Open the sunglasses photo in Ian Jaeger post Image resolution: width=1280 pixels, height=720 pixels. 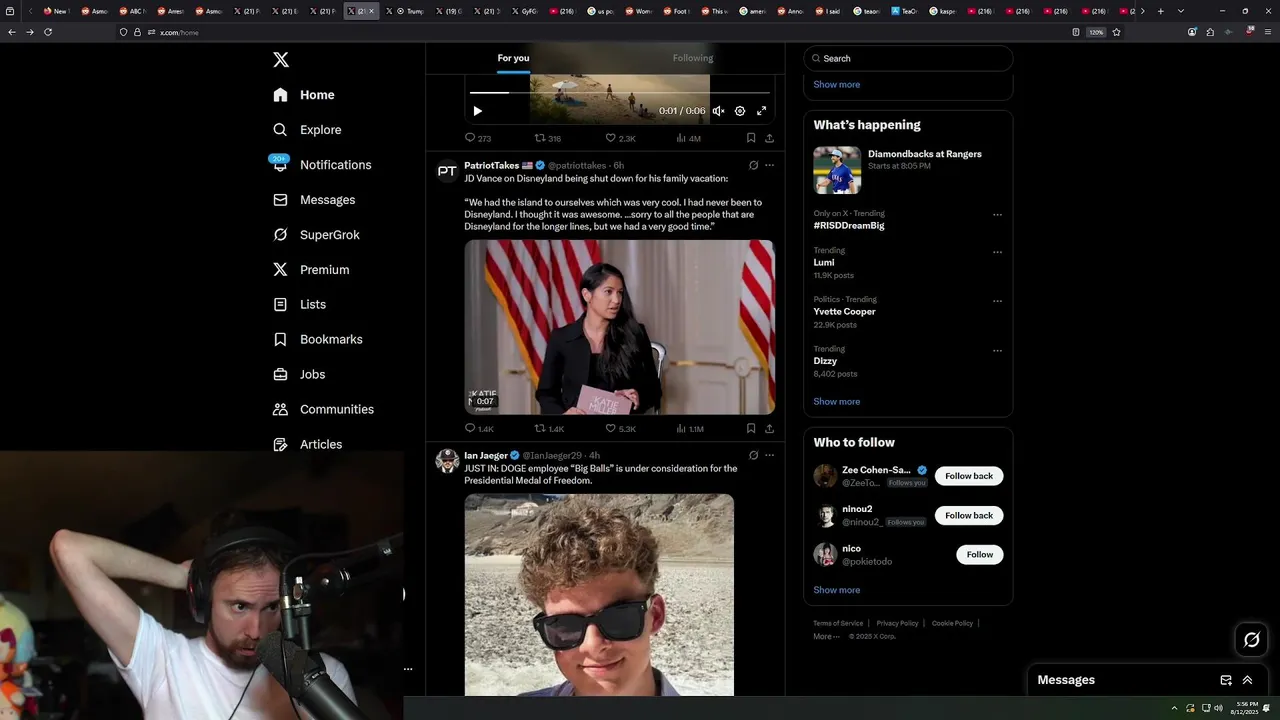click(x=599, y=595)
